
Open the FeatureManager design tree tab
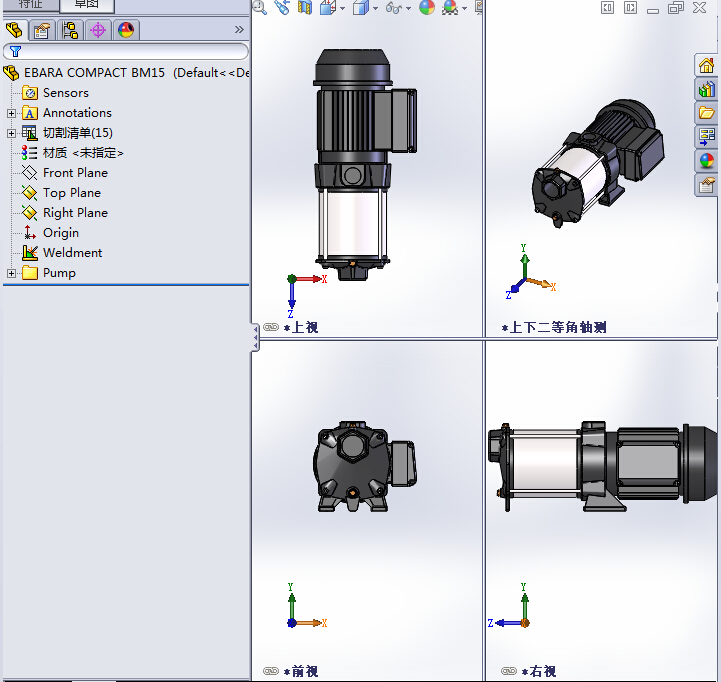pos(15,30)
